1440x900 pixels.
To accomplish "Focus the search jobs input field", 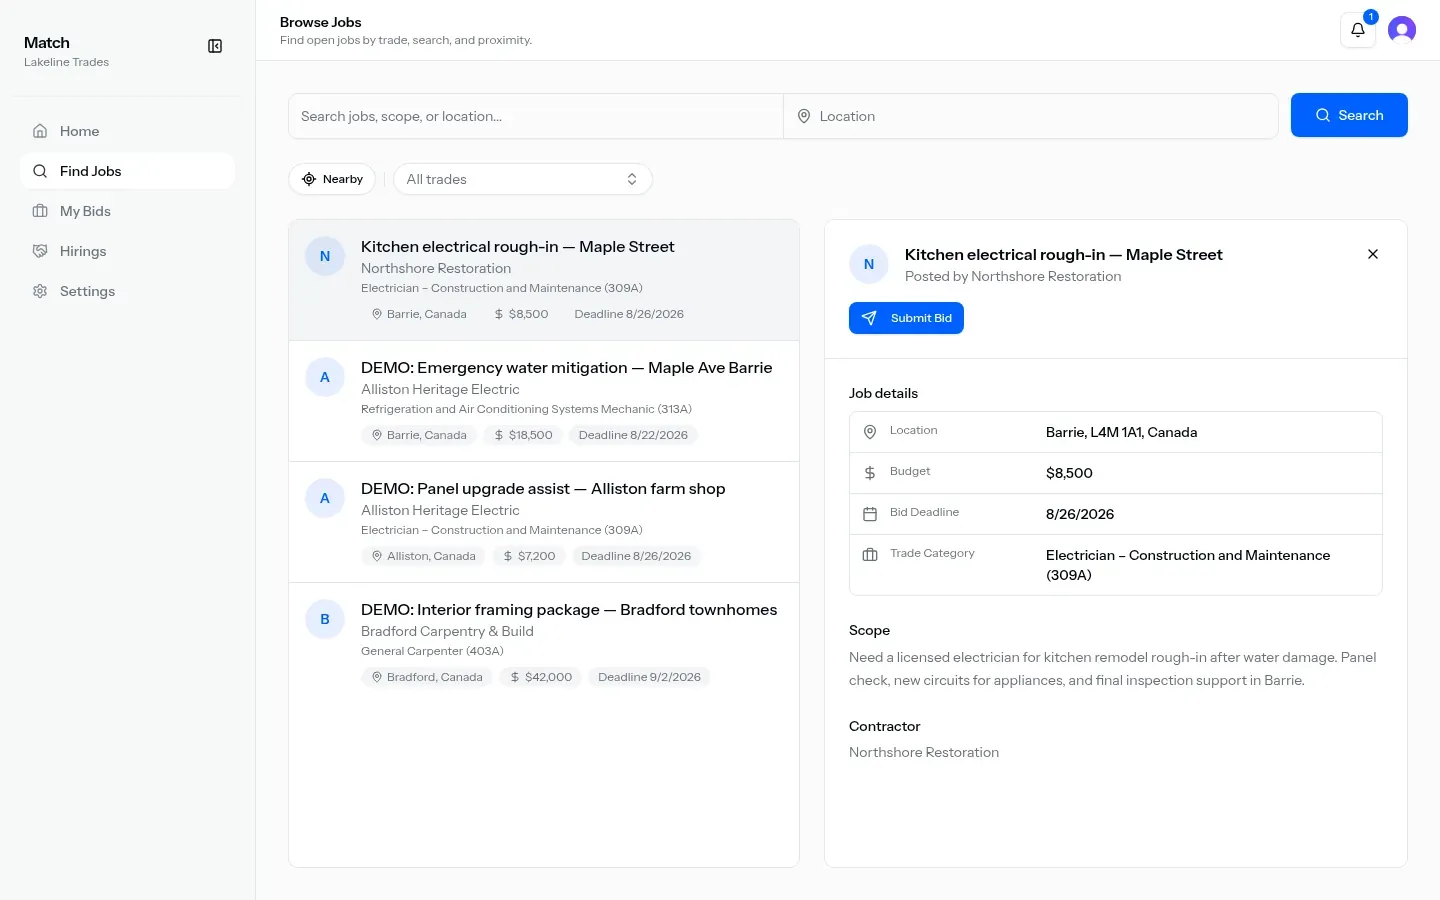I will point(536,116).
